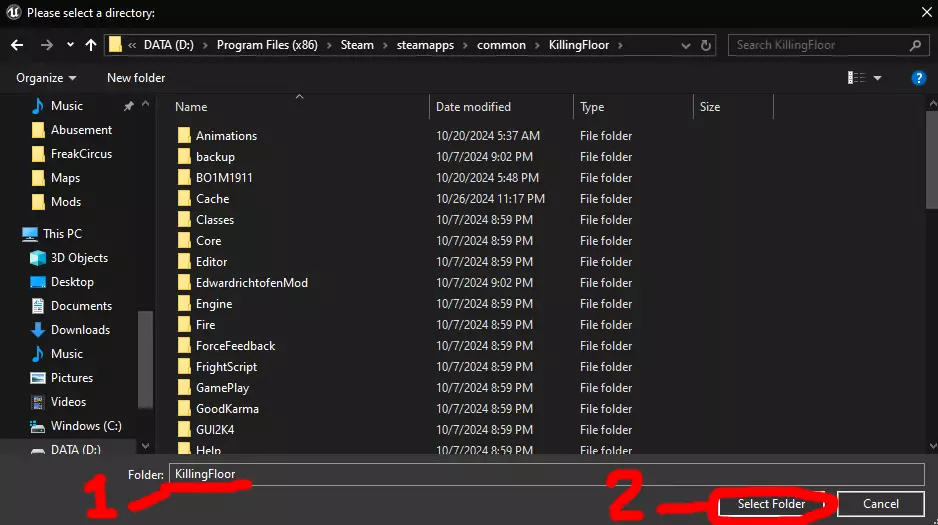Click the search magnifier icon
This screenshot has width=938, height=525.
point(915,45)
